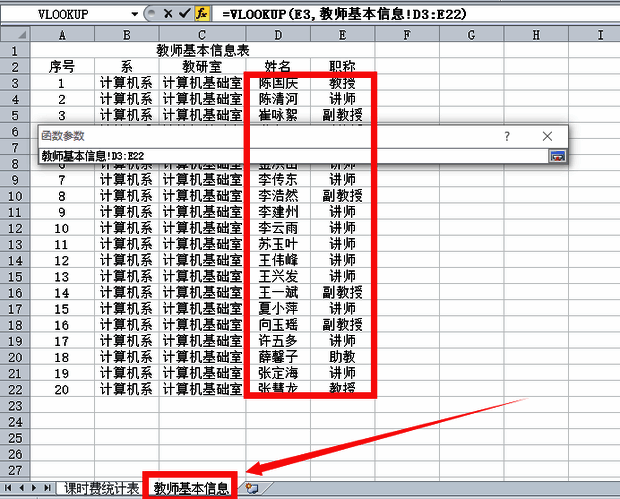
Task: Click inside the formula bar text
Action: click(400, 15)
